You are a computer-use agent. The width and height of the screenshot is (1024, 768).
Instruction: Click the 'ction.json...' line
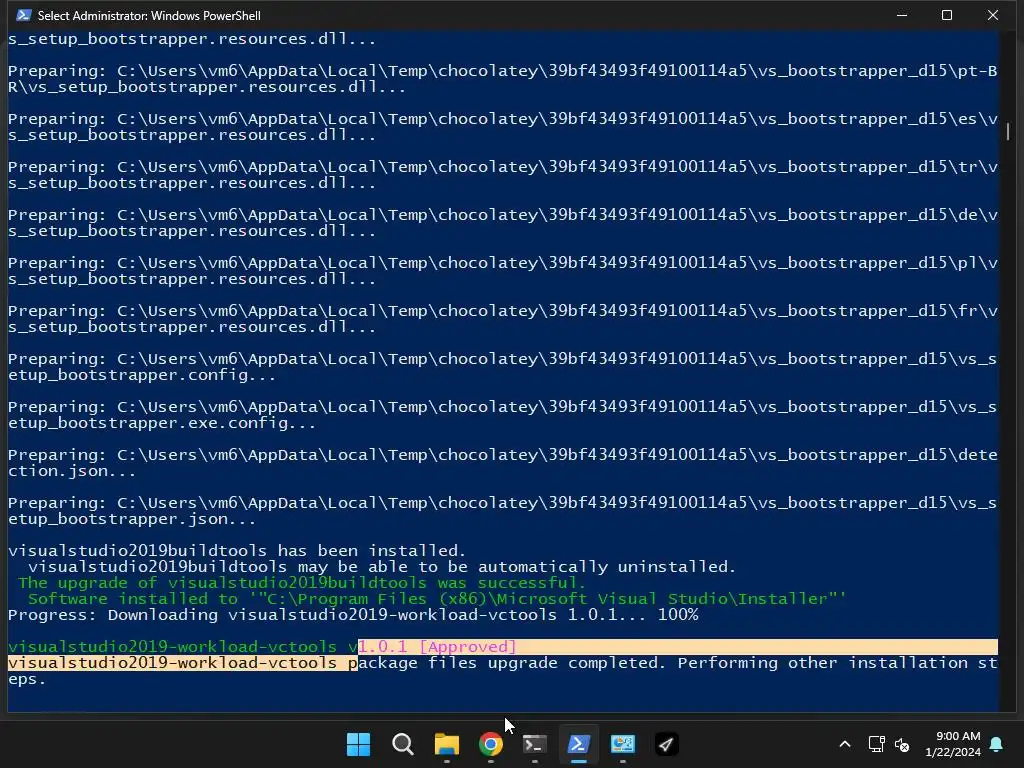[72, 471]
